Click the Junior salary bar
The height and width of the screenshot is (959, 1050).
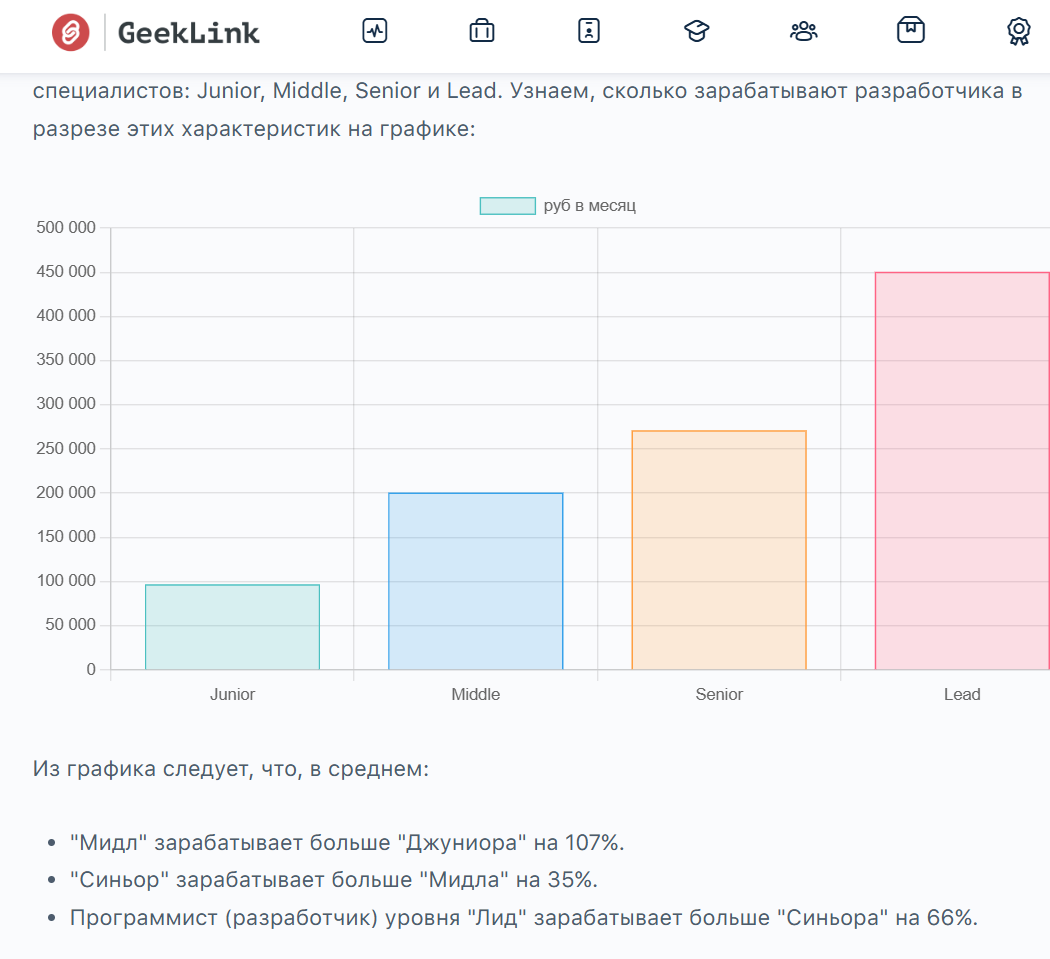(232, 627)
